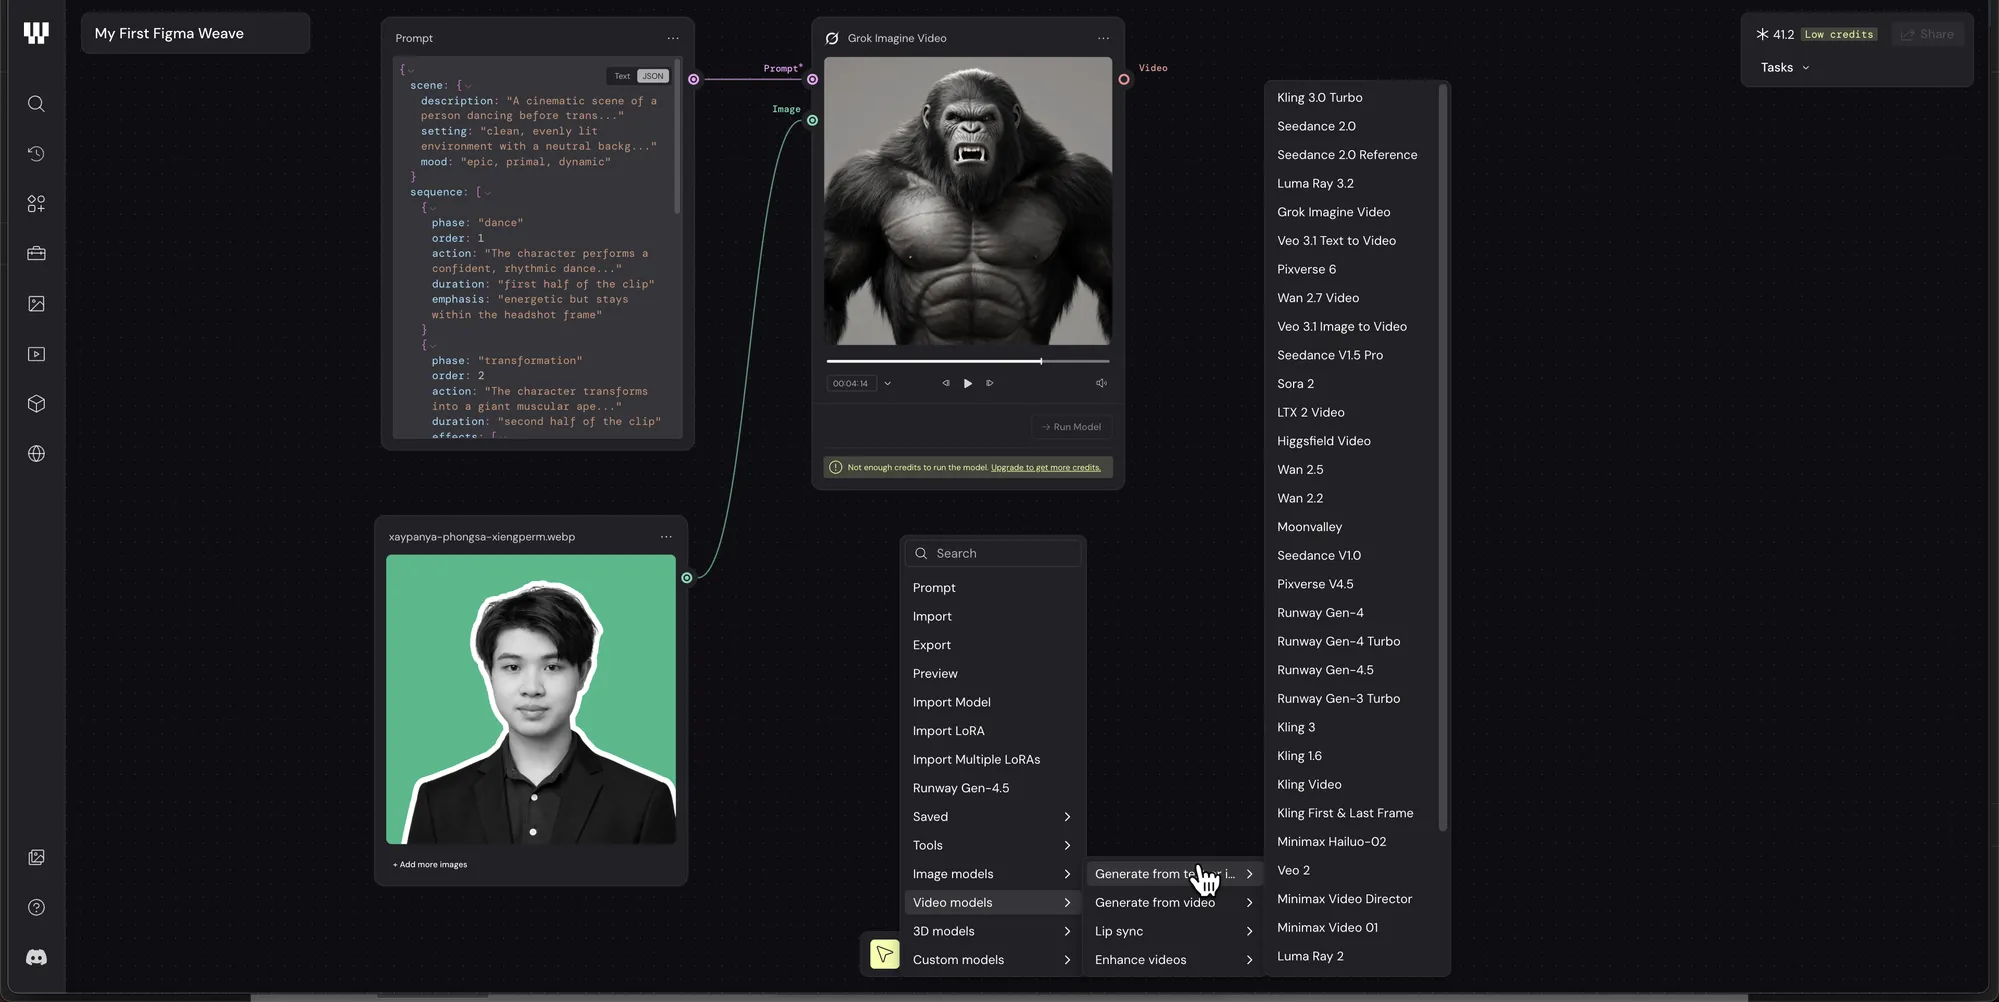Click the Low credits badge
The height and width of the screenshot is (1002, 1999).
tap(1839, 34)
